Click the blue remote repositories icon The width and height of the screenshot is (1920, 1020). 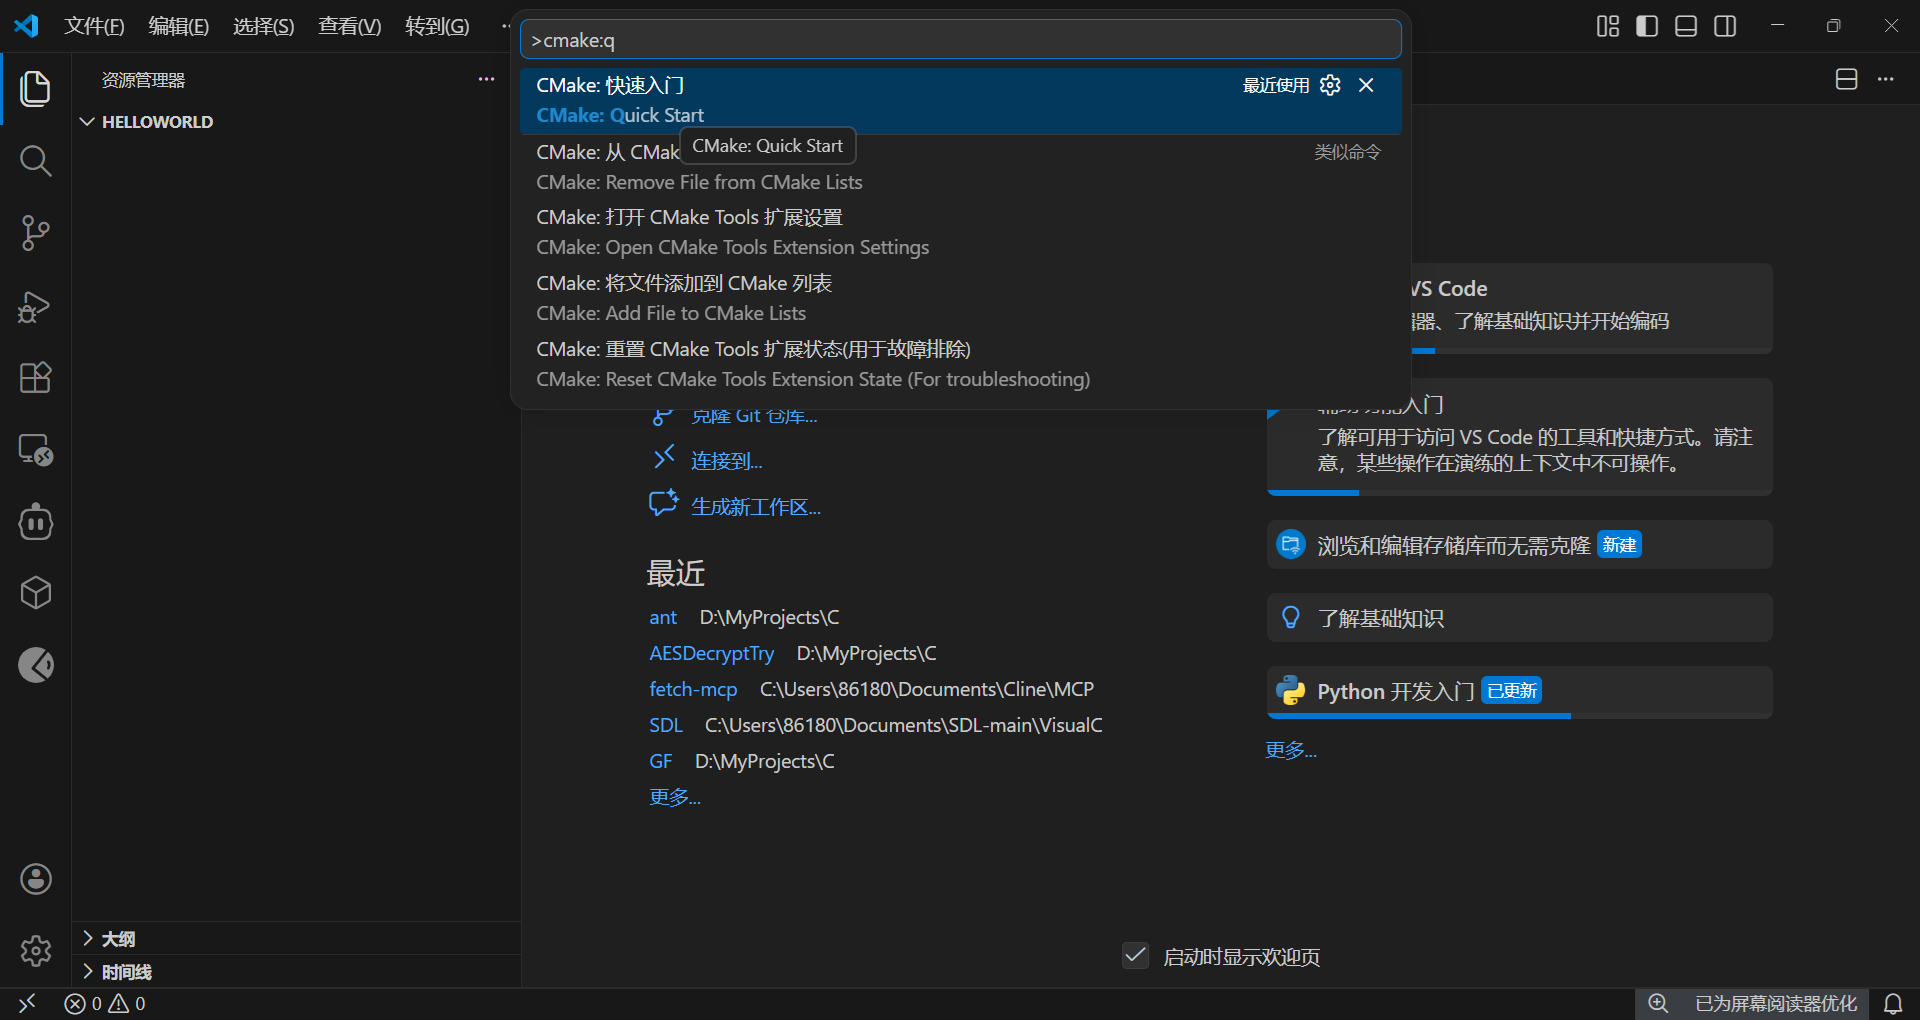tap(1291, 544)
